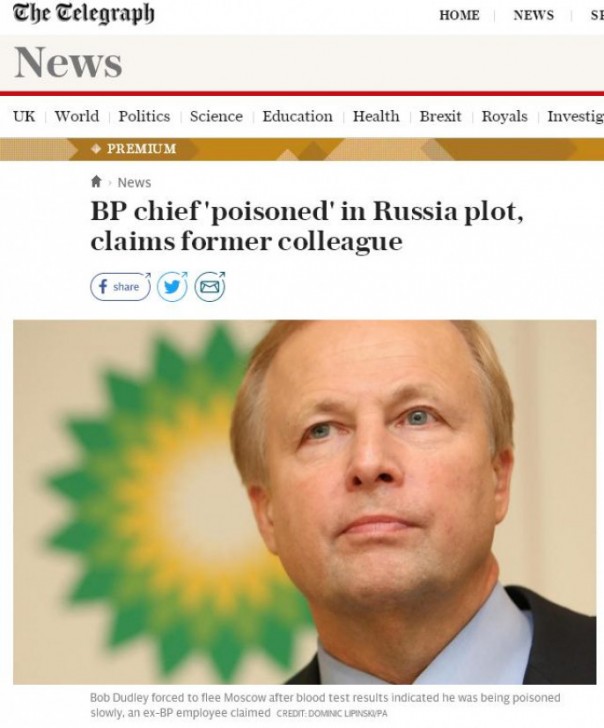Viewport: 604px width, 728px height.
Task: Open the Bob Dudley article photo
Action: (304, 502)
